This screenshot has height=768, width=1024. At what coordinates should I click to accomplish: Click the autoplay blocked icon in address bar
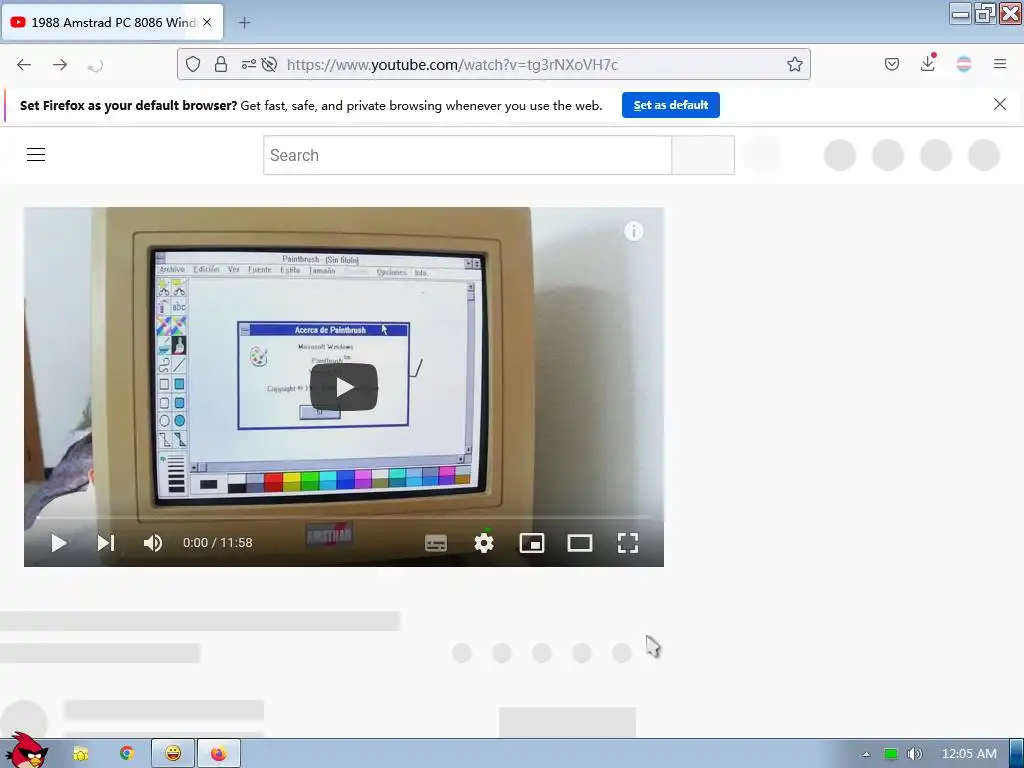269,64
